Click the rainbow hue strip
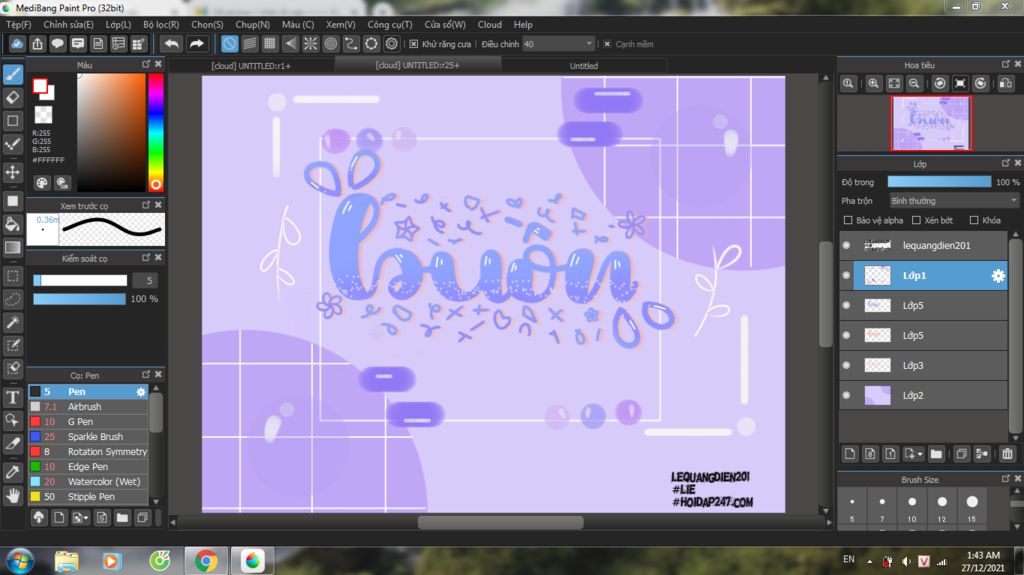 pyautogui.click(x=155, y=131)
